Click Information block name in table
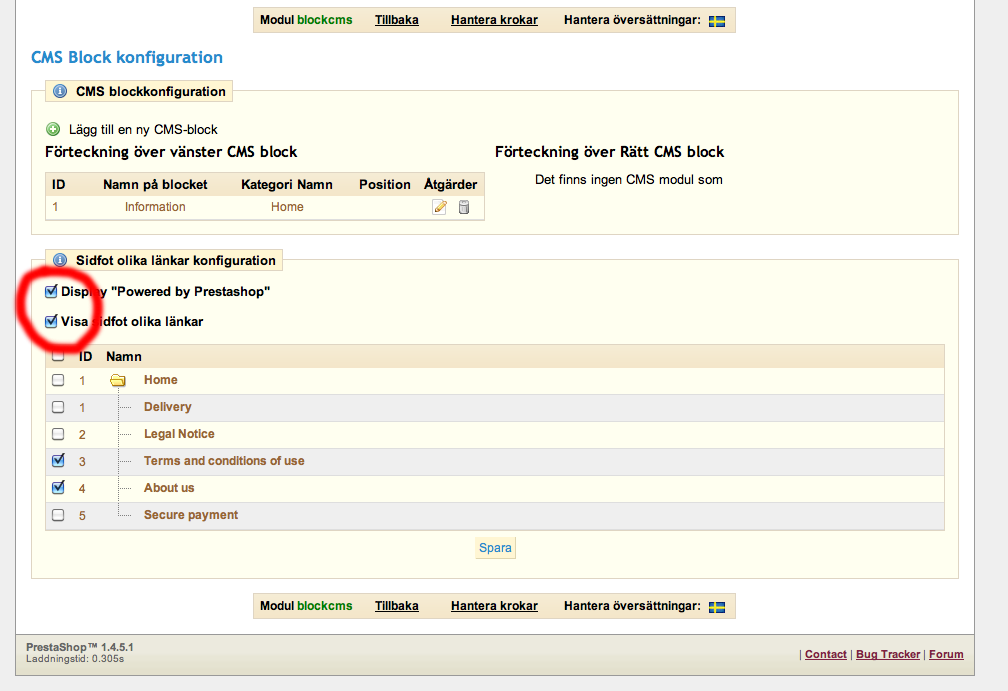 coord(155,207)
